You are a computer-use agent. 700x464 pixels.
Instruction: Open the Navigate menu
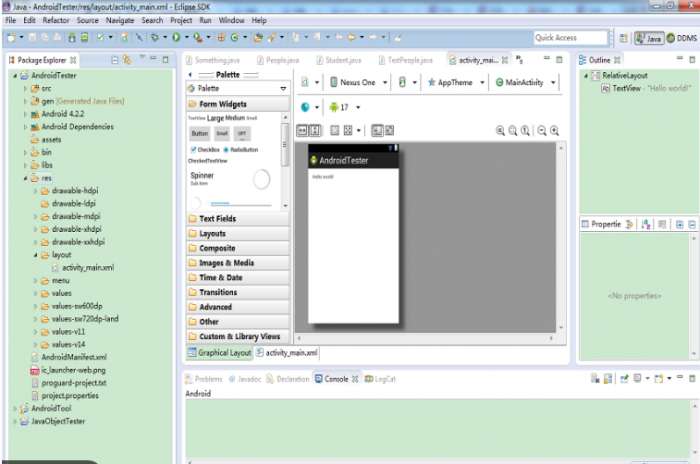120,20
